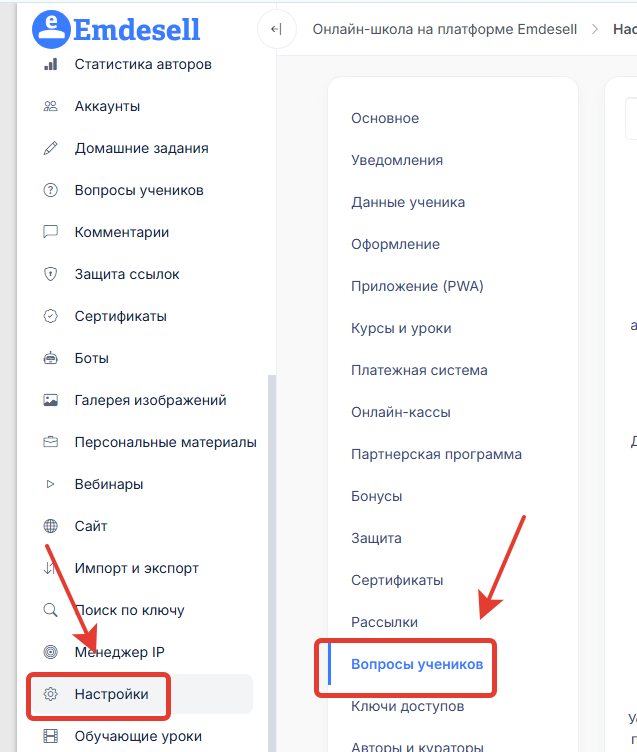
Task: Open Настройки in the sidebar
Action: point(111,694)
